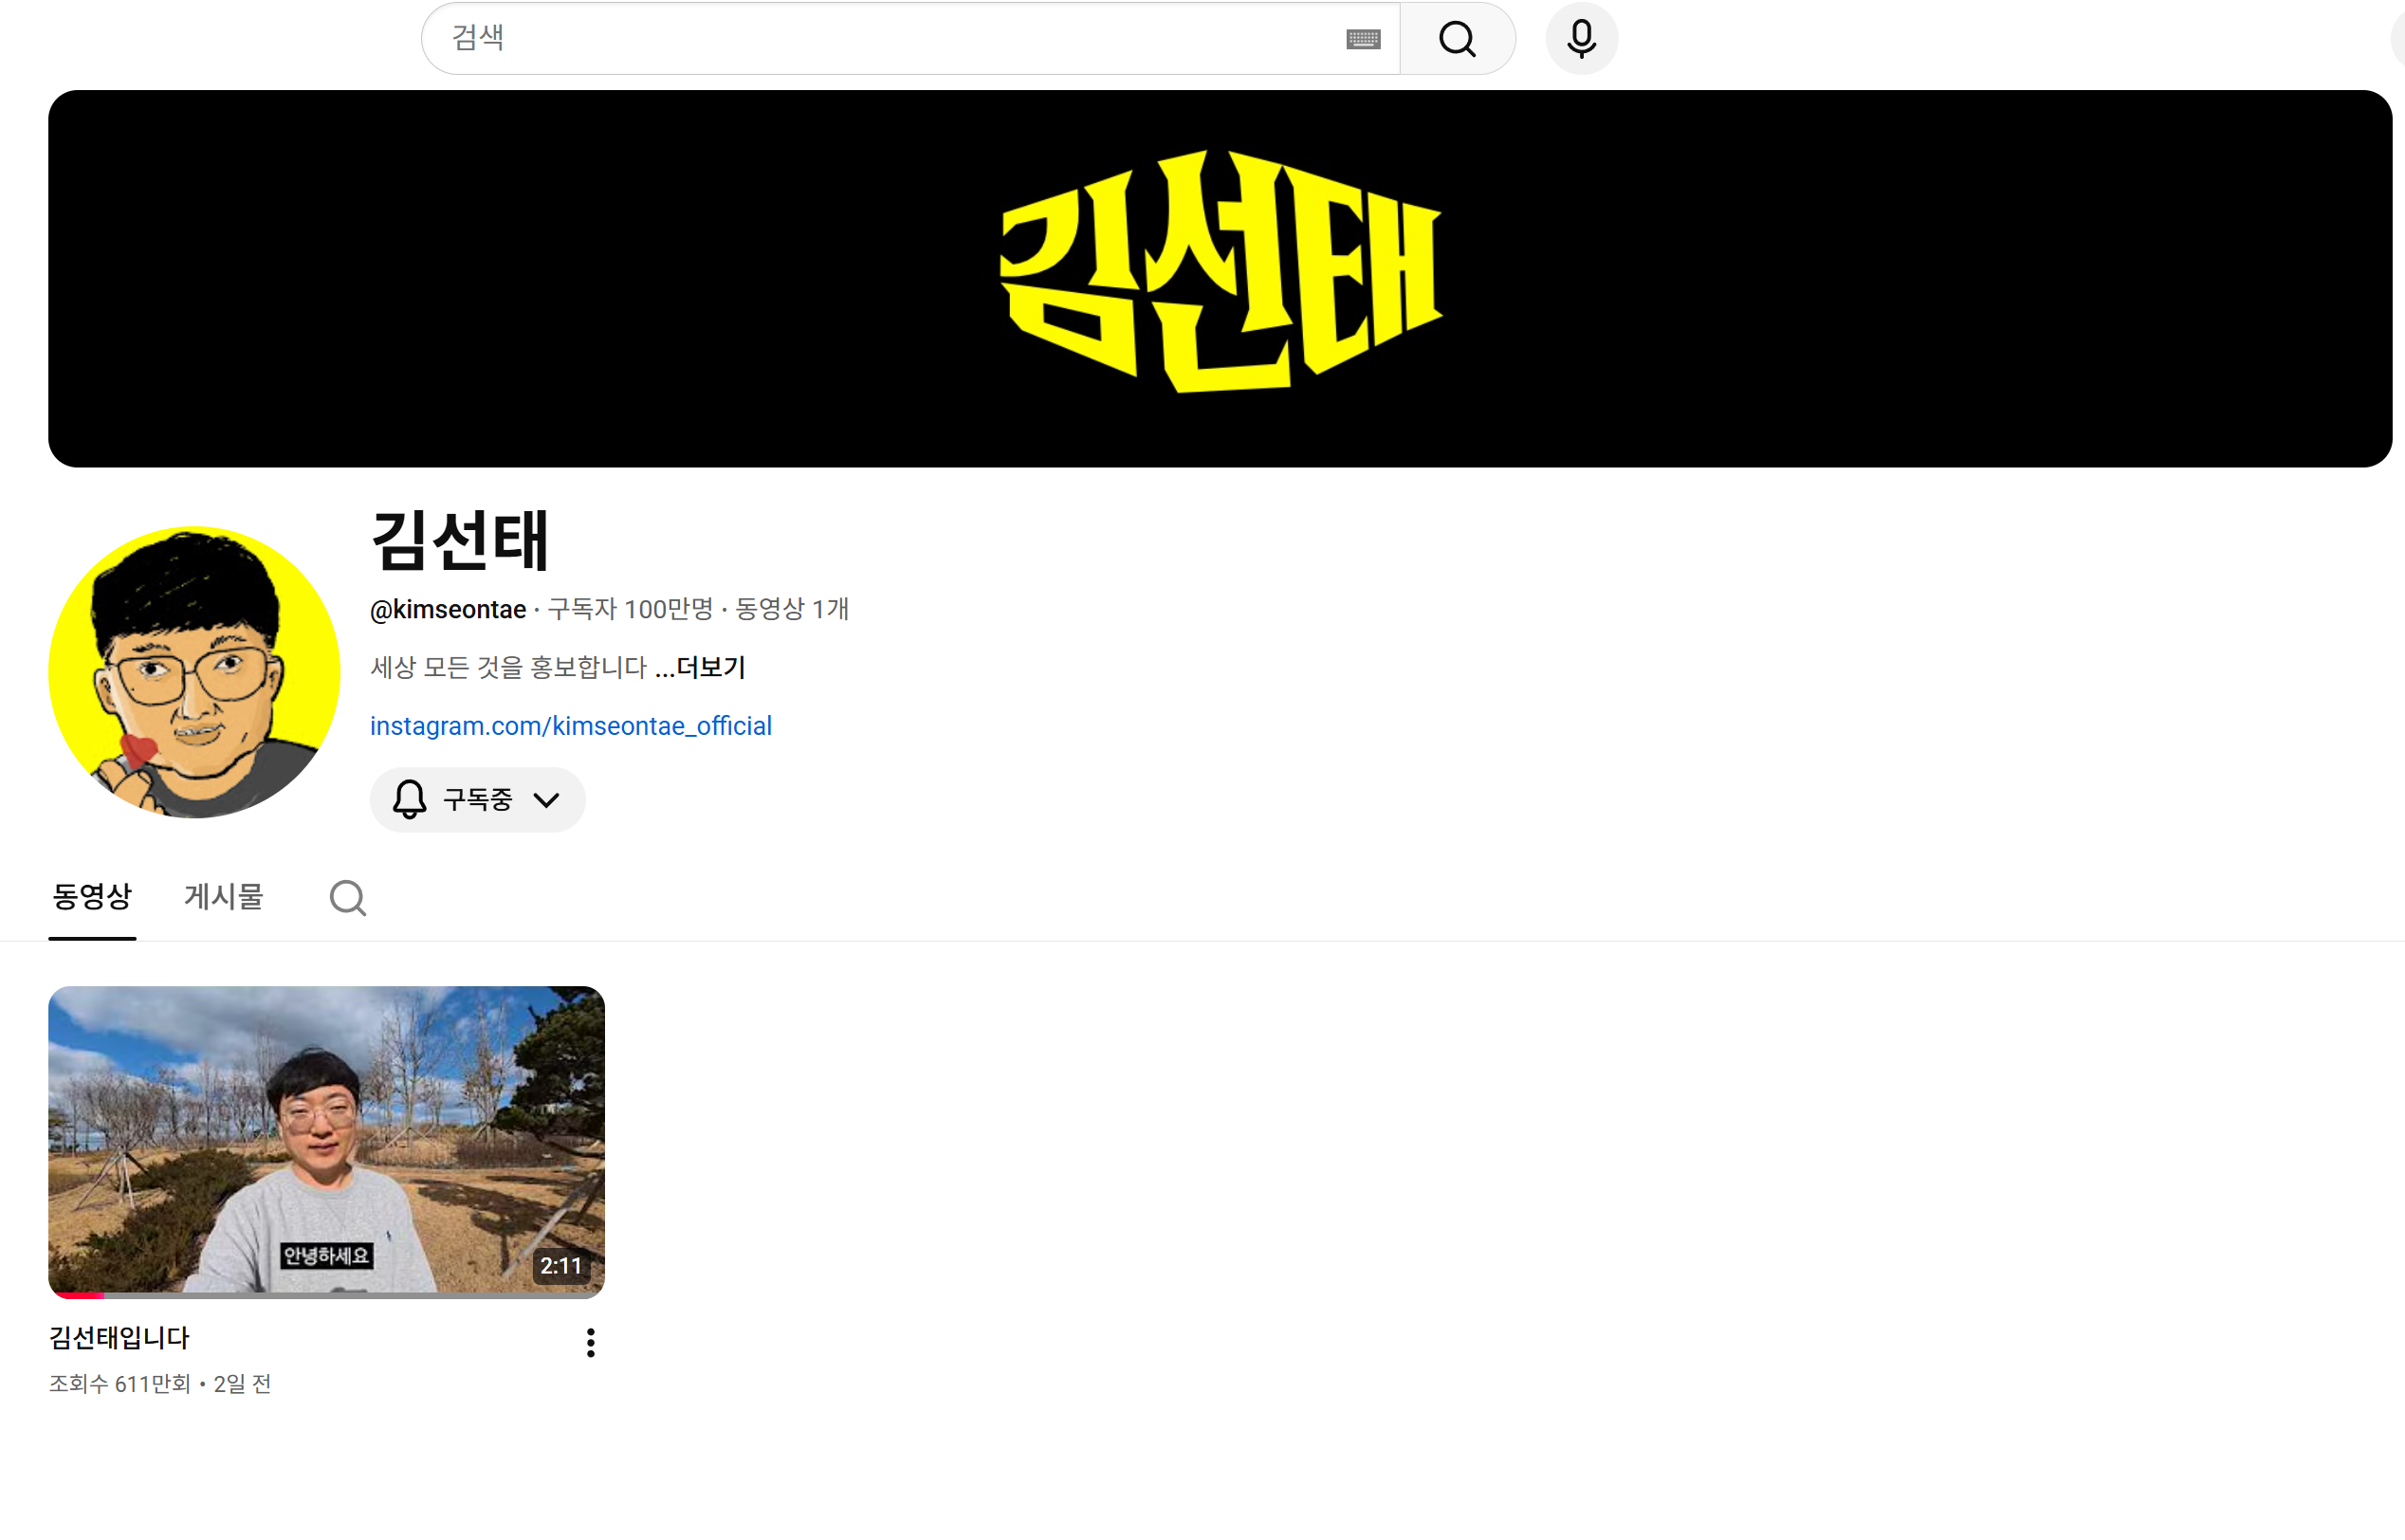Open the instagram.com/kimseontae_official link
Screen dimensions: 2405x1540
point(571,726)
